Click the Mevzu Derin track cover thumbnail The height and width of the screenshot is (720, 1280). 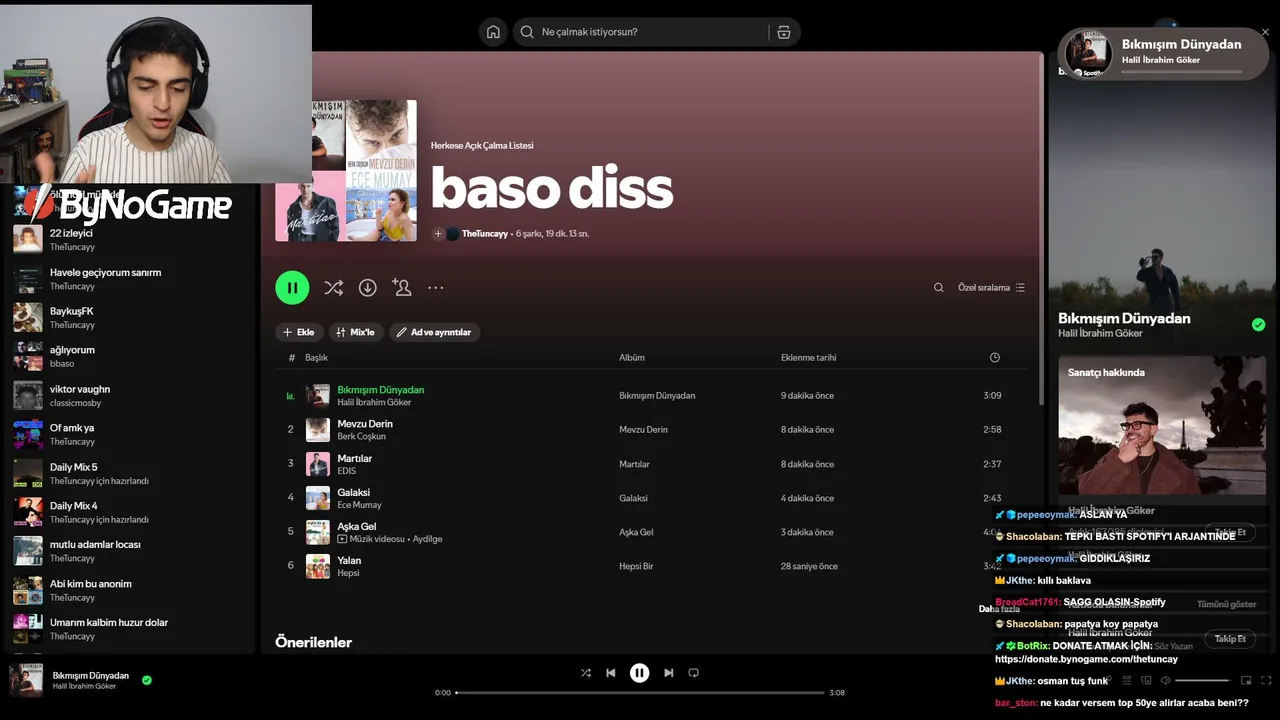[318, 430]
